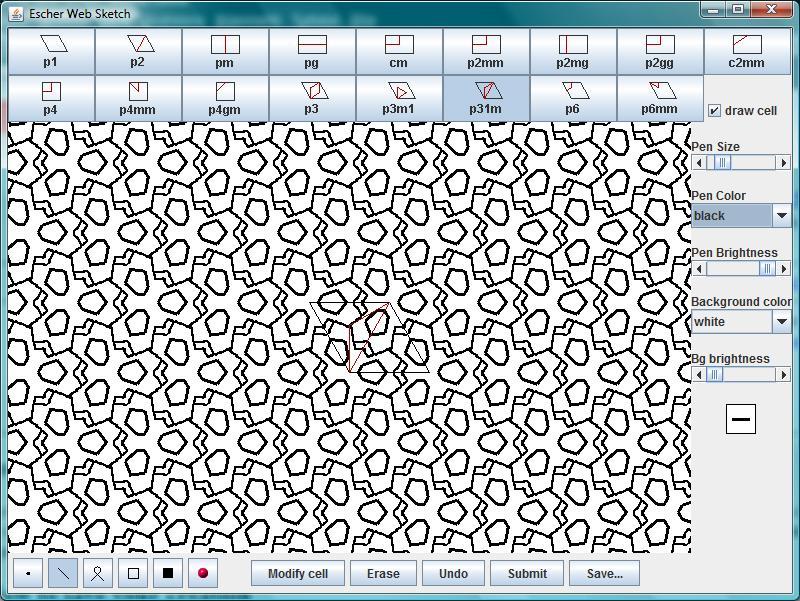
Task: Select the p2 symmetry group button
Action: [138, 52]
